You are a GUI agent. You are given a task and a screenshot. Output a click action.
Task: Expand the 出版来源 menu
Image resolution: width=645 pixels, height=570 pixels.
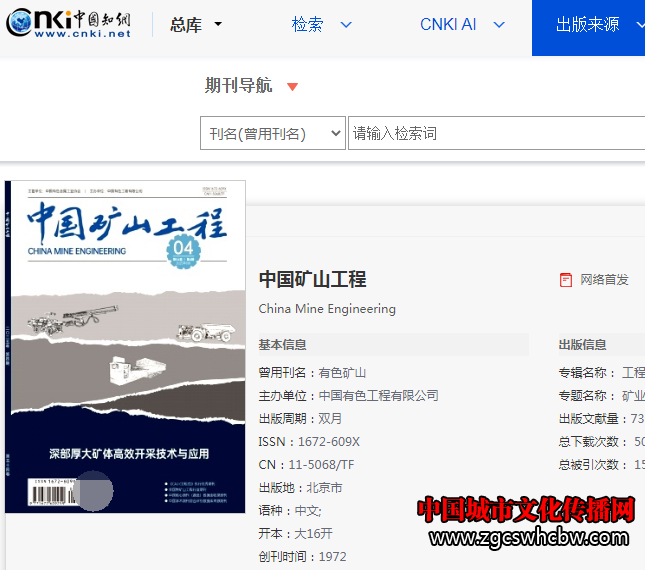point(588,25)
